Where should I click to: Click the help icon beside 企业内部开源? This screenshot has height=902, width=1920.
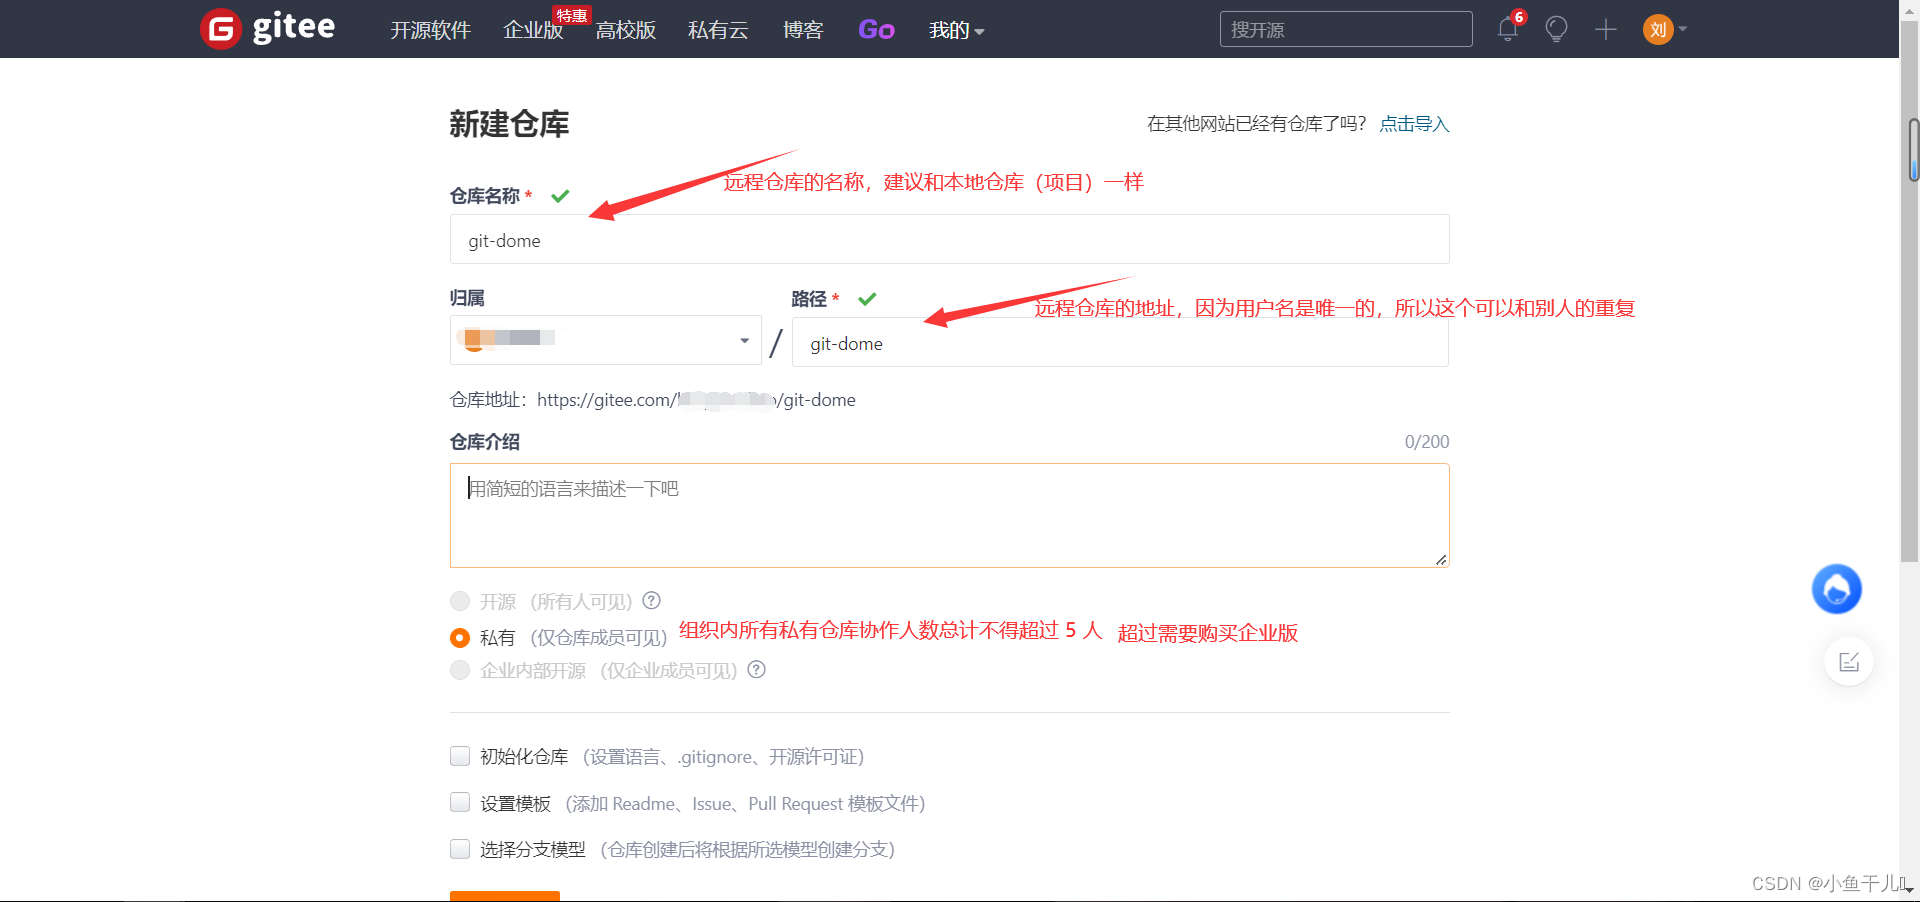(757, 669)
